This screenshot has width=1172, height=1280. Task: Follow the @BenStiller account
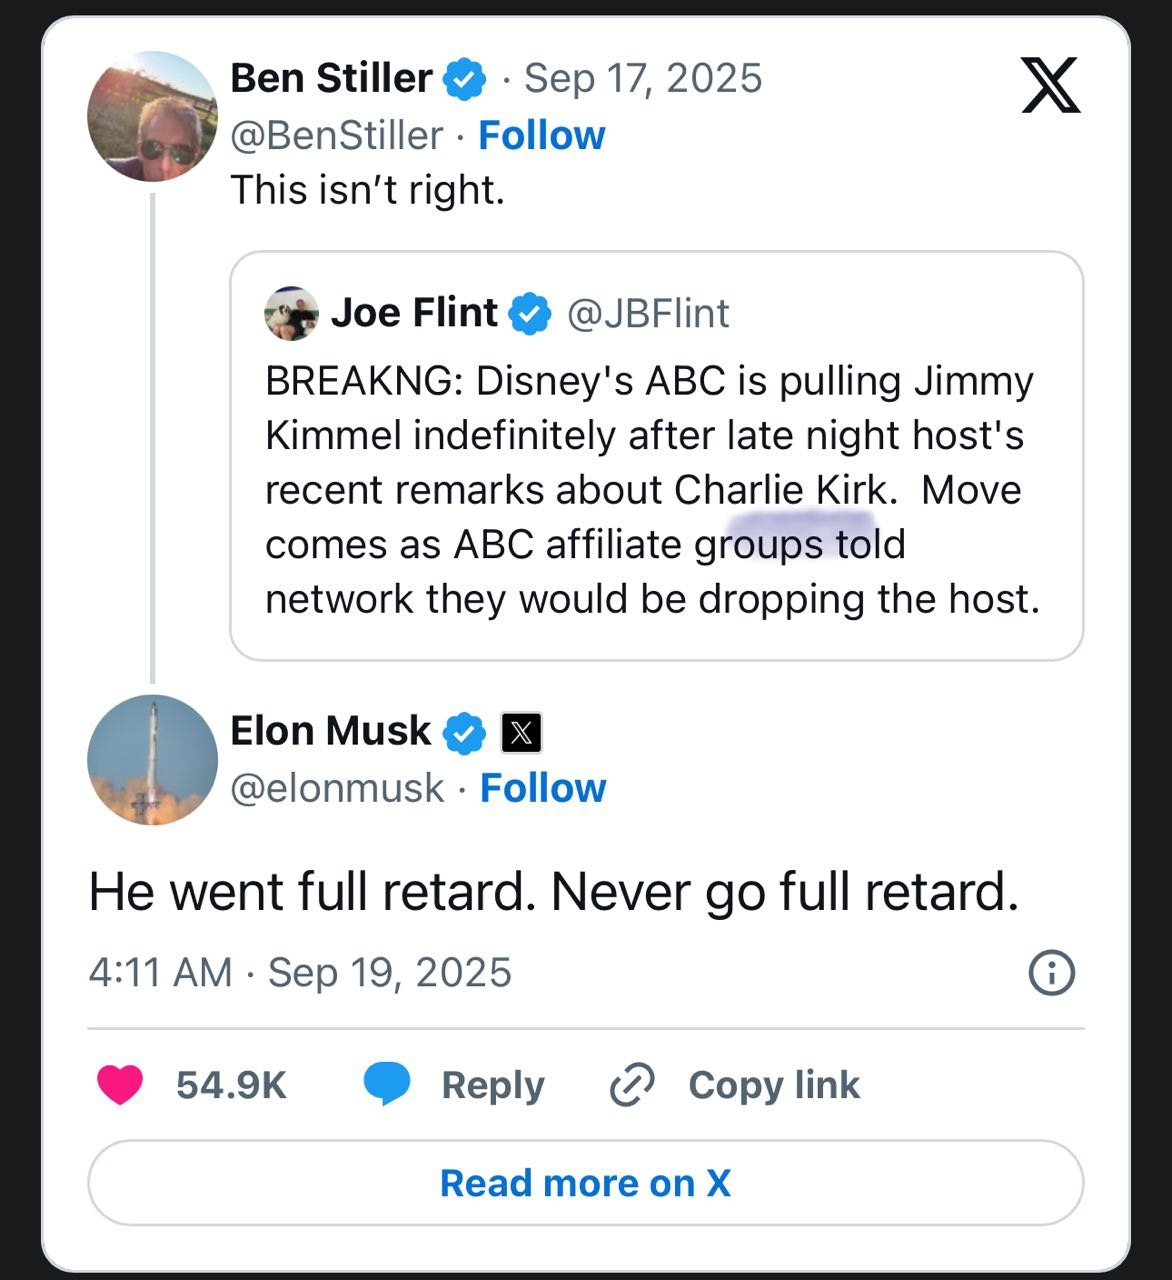click(541, 135)
